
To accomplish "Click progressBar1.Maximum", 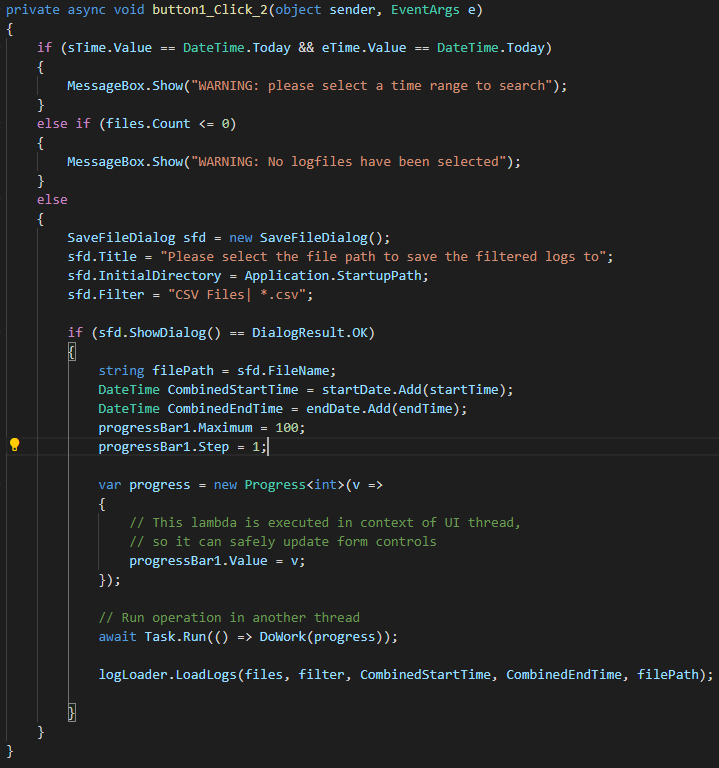I will pos(175,428).
